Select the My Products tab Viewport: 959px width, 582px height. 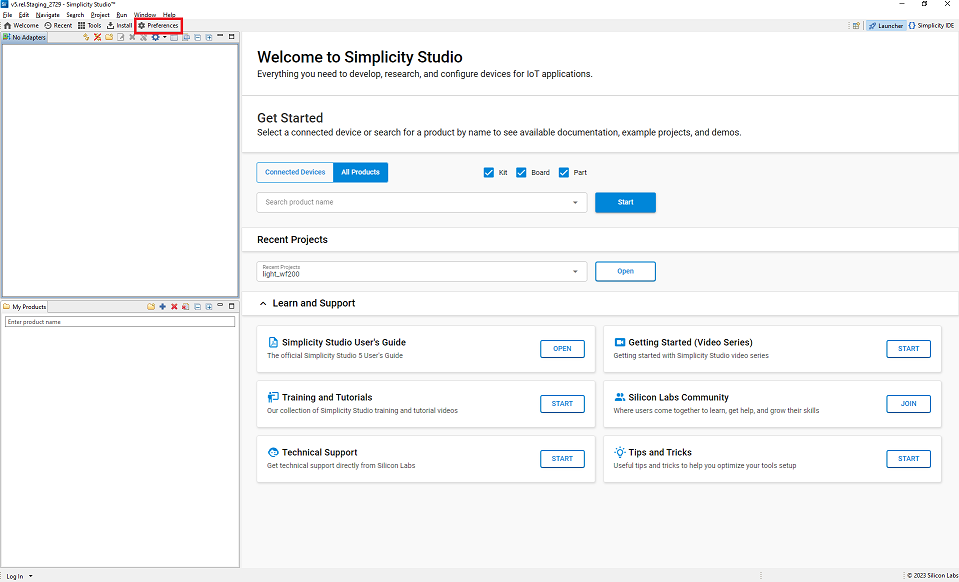(x=24, y=306)
